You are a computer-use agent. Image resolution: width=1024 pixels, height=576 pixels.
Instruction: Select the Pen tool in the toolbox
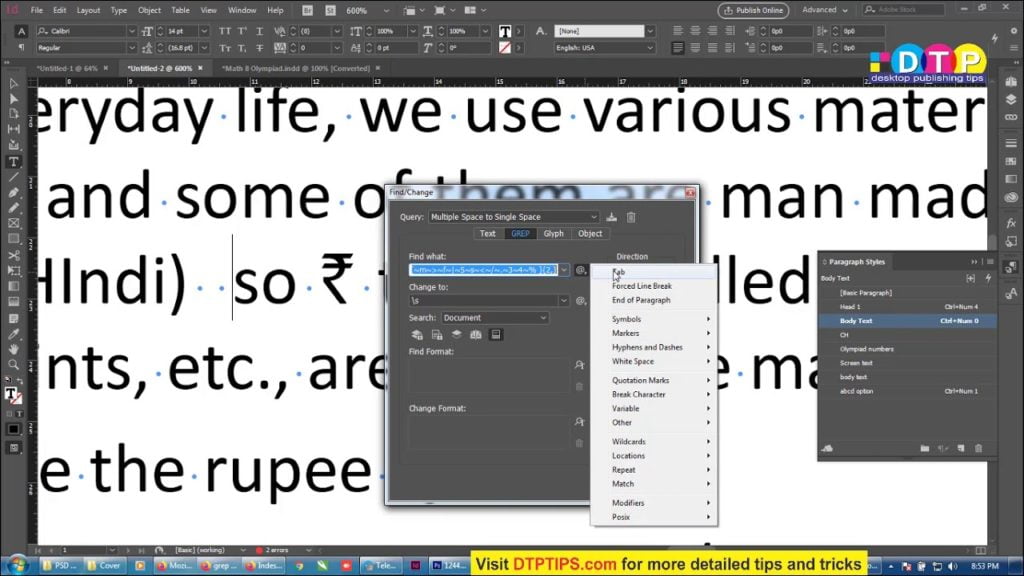pos(13,192)
